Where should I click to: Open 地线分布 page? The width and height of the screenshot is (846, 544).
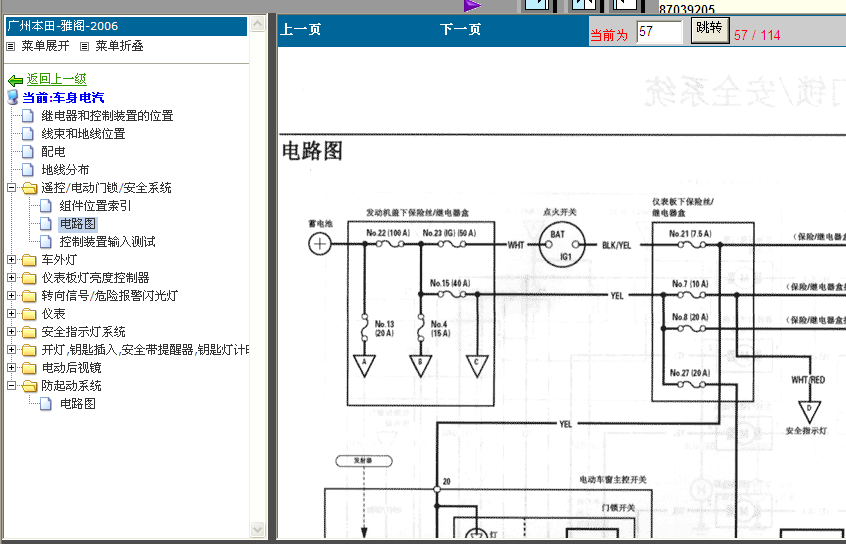pyautogui.click(x=65, y=170)
